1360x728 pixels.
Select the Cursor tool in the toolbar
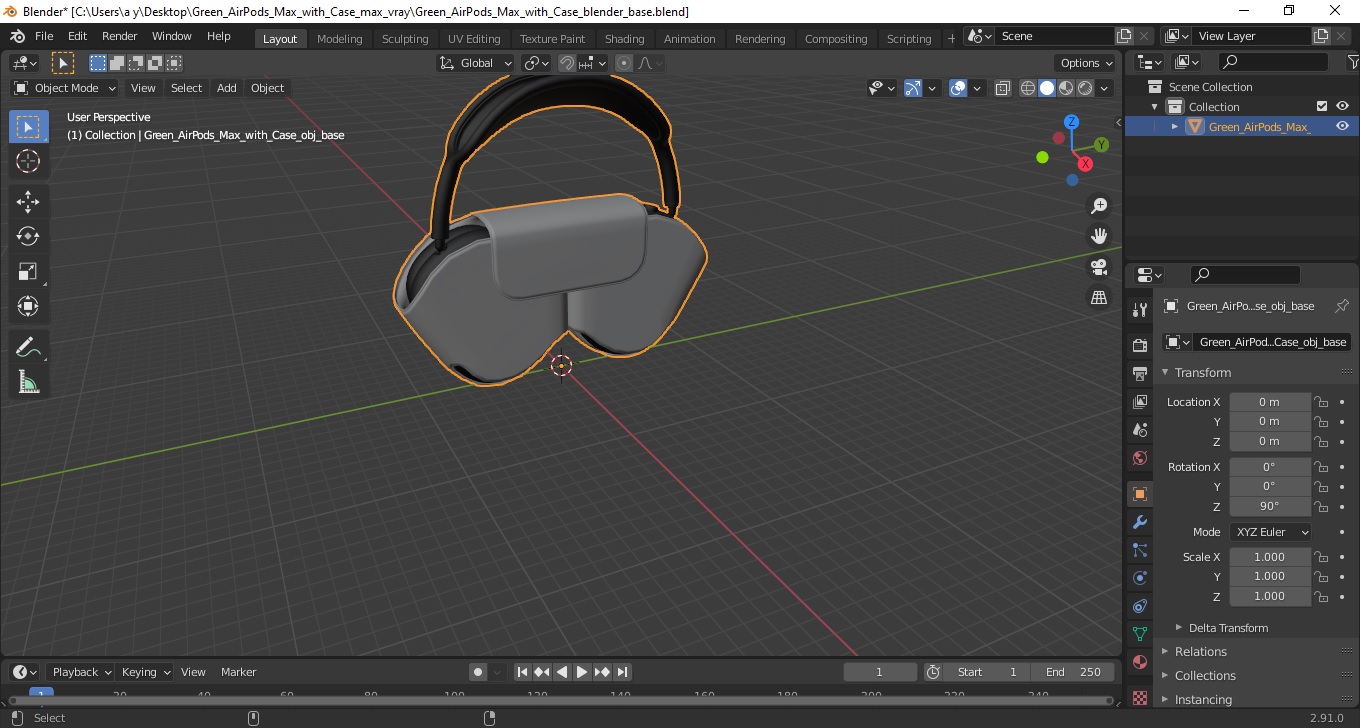pos(28,161)
